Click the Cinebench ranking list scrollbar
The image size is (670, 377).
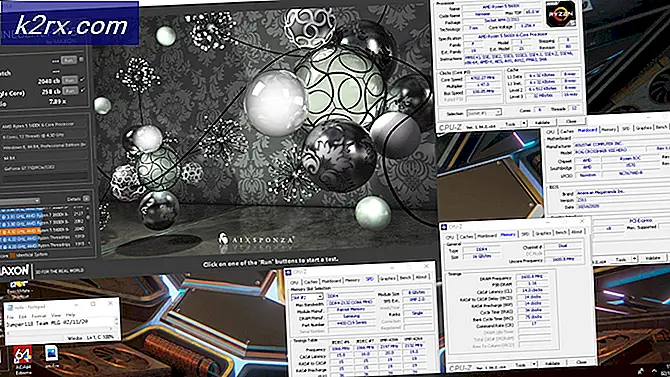(88, 227)
